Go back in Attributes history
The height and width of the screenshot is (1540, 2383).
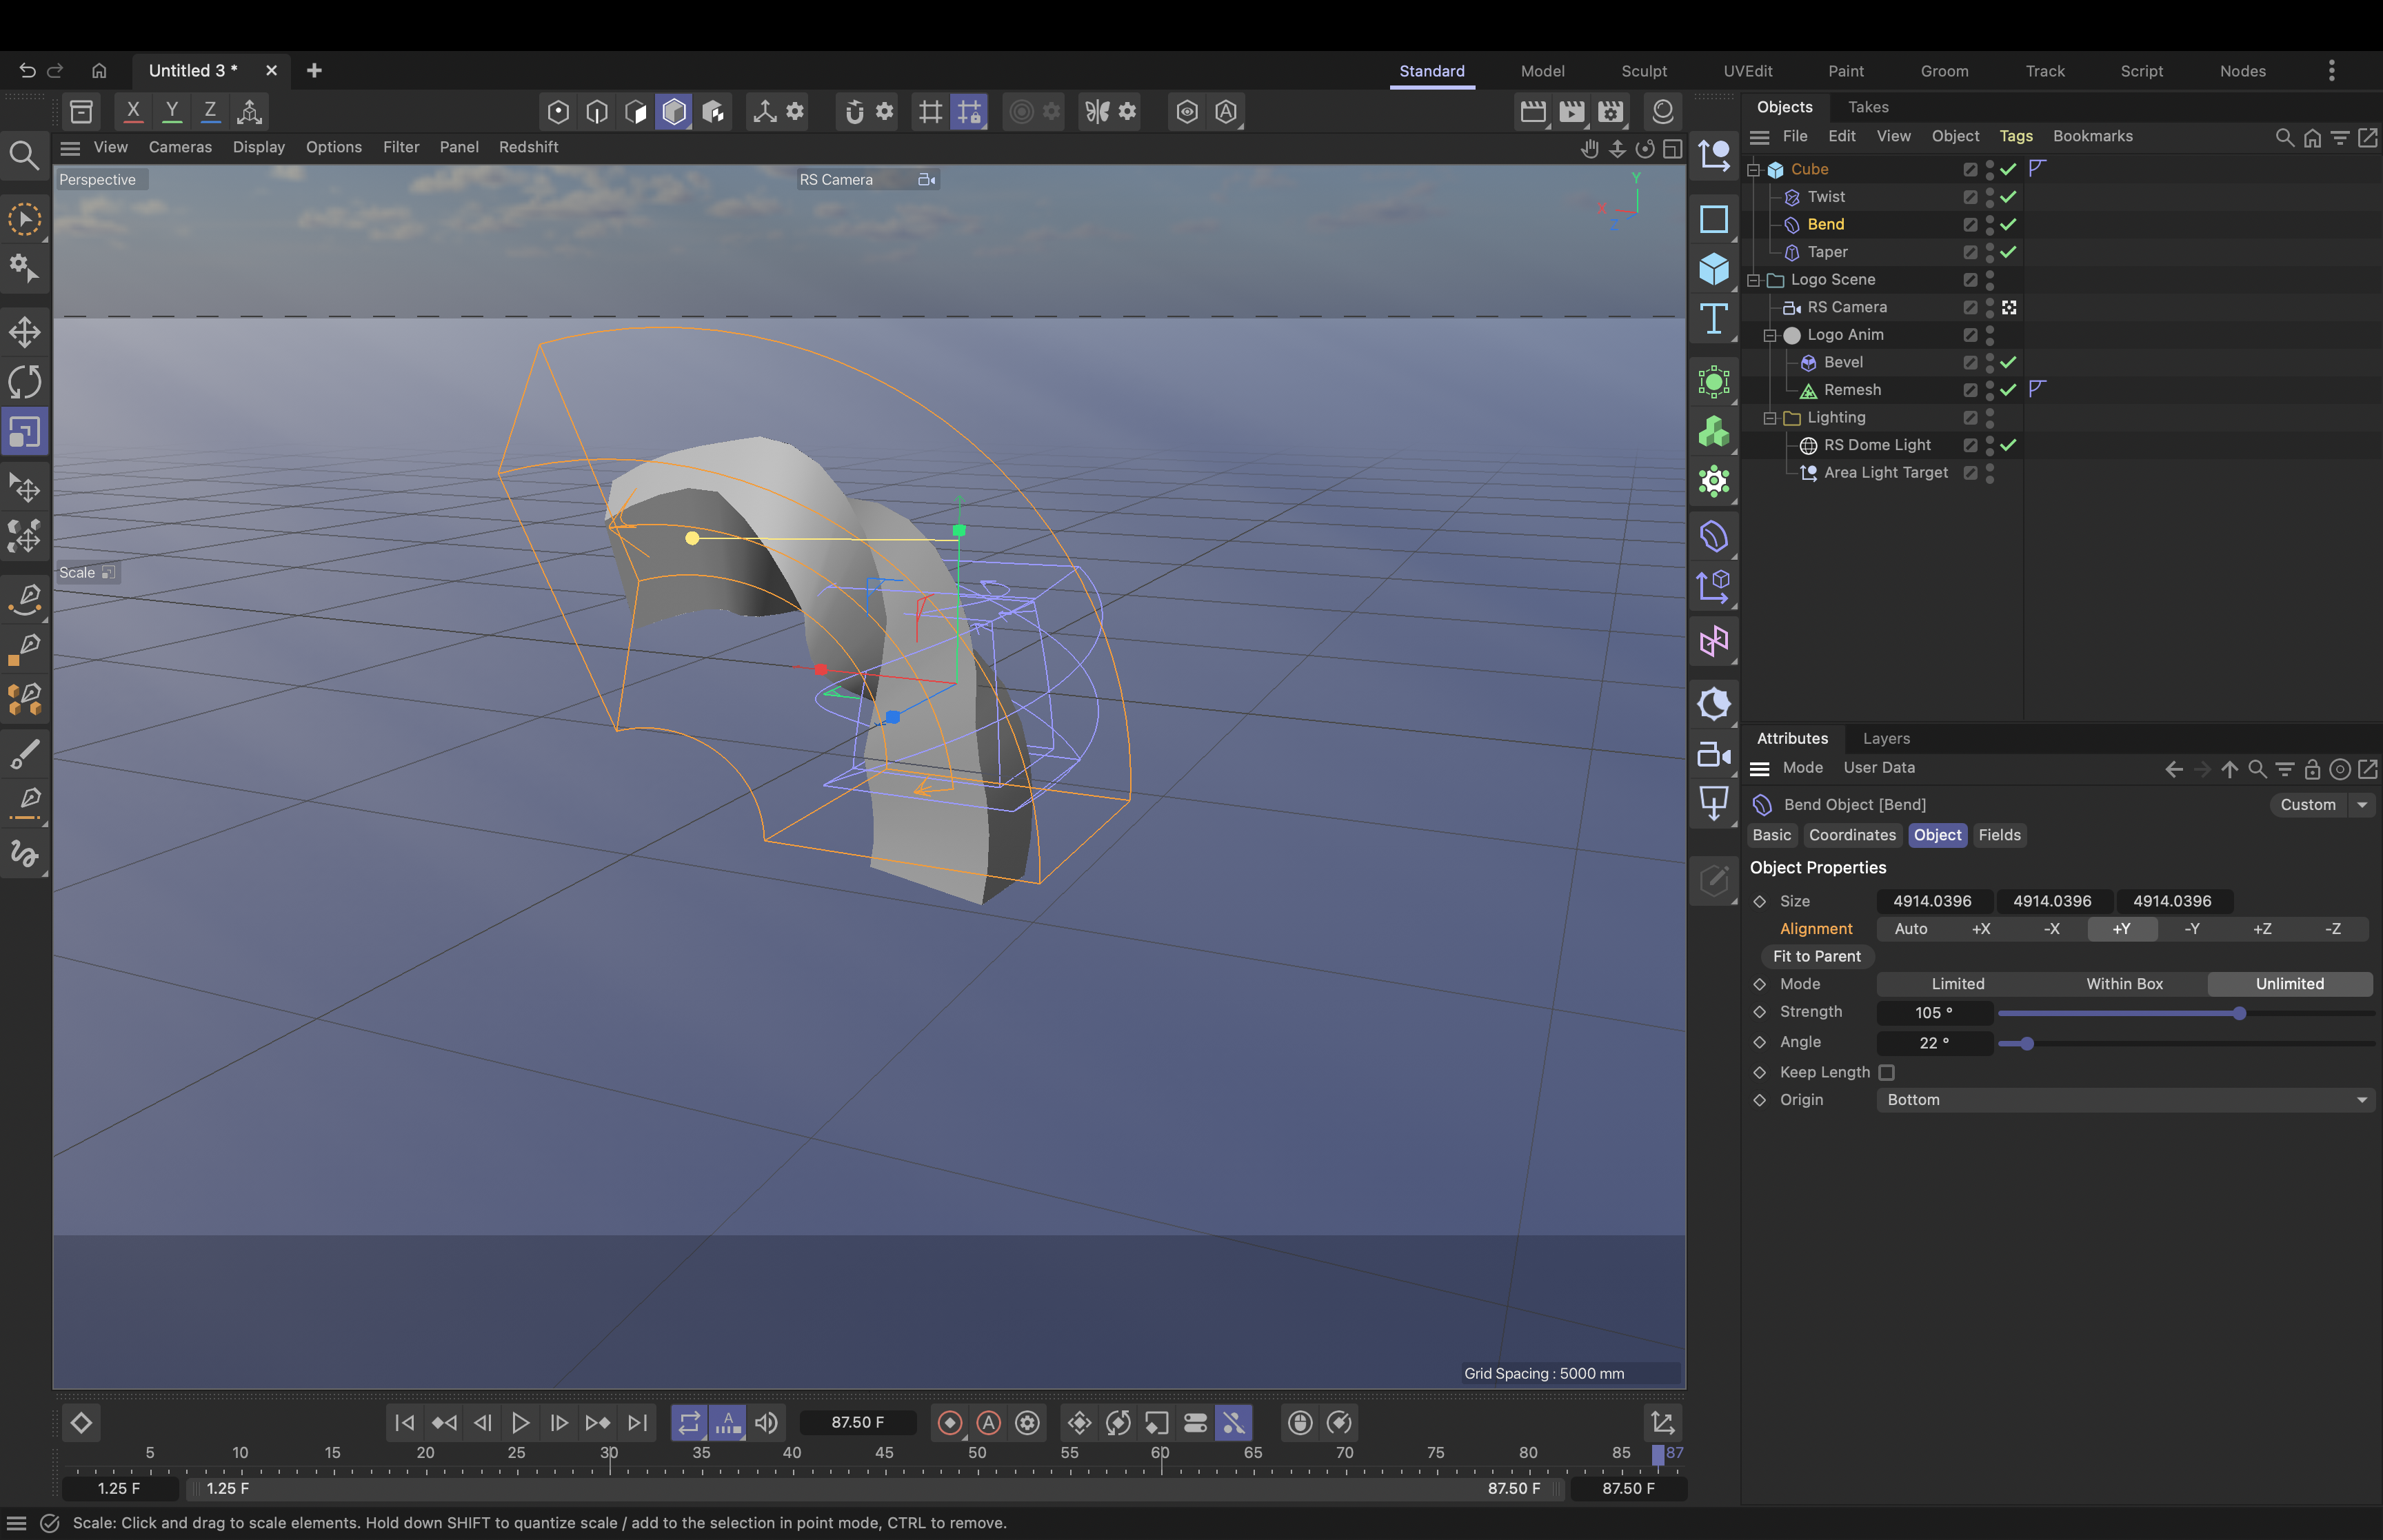2173,768
